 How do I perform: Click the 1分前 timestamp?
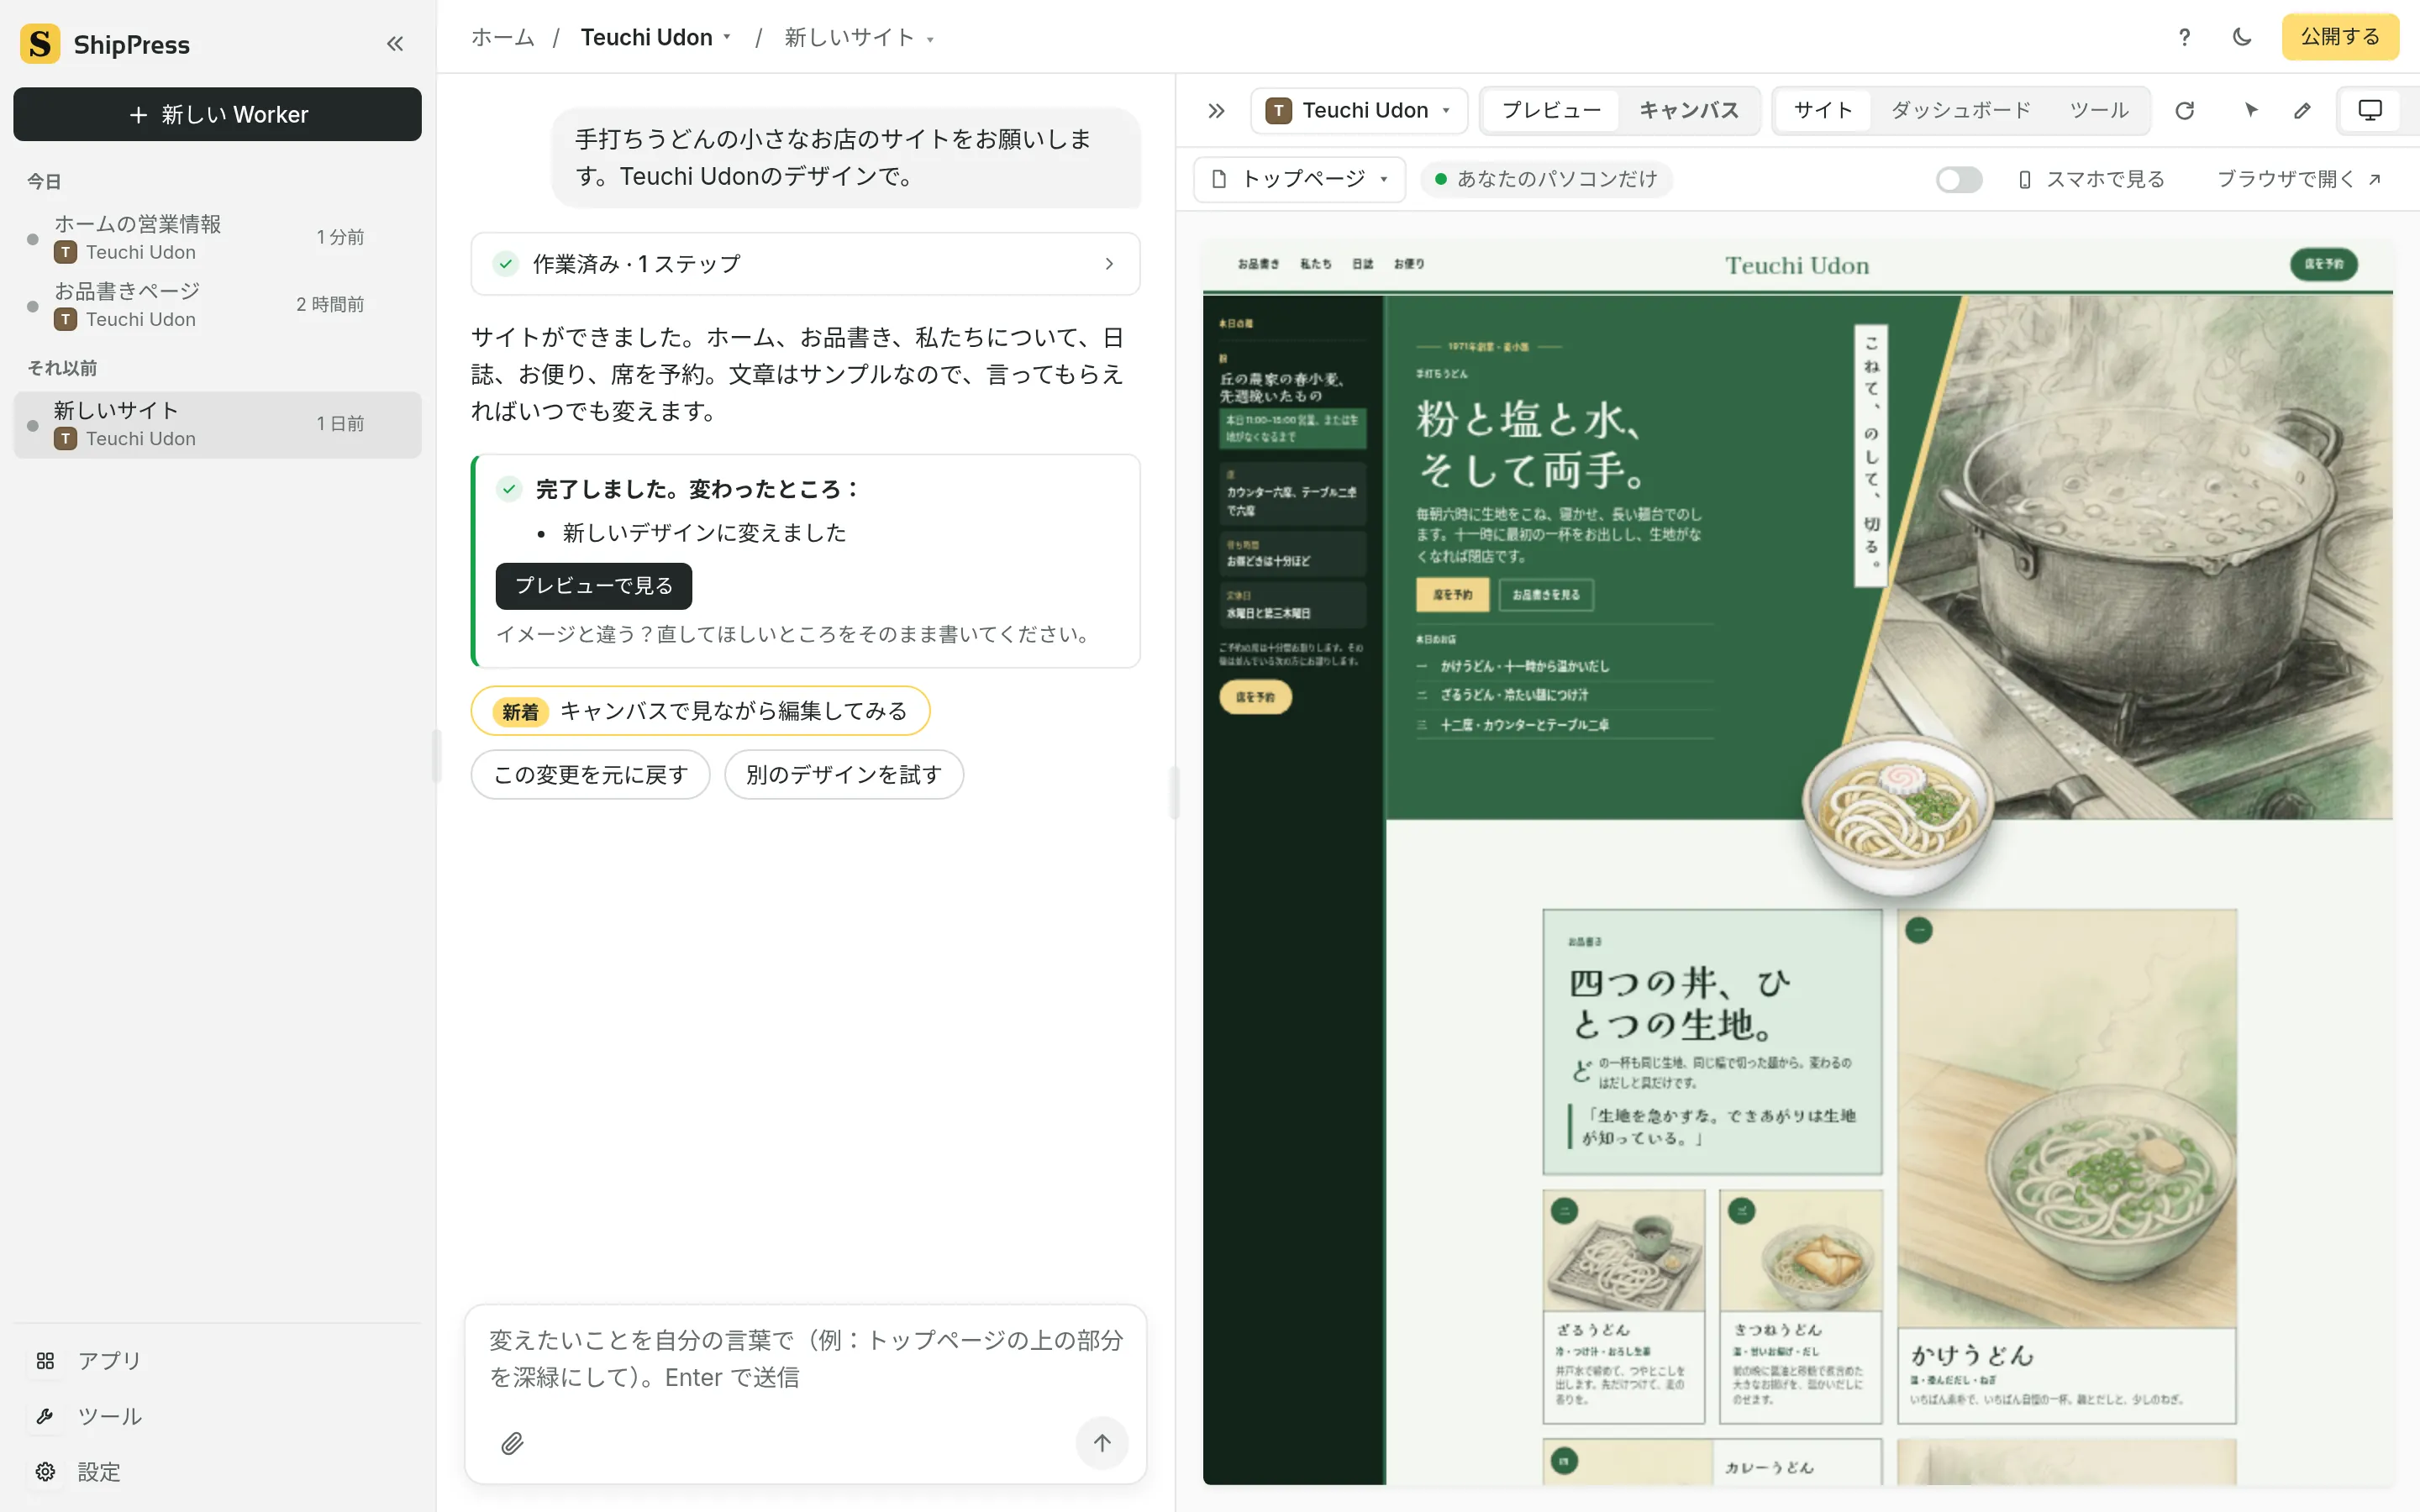340,237
